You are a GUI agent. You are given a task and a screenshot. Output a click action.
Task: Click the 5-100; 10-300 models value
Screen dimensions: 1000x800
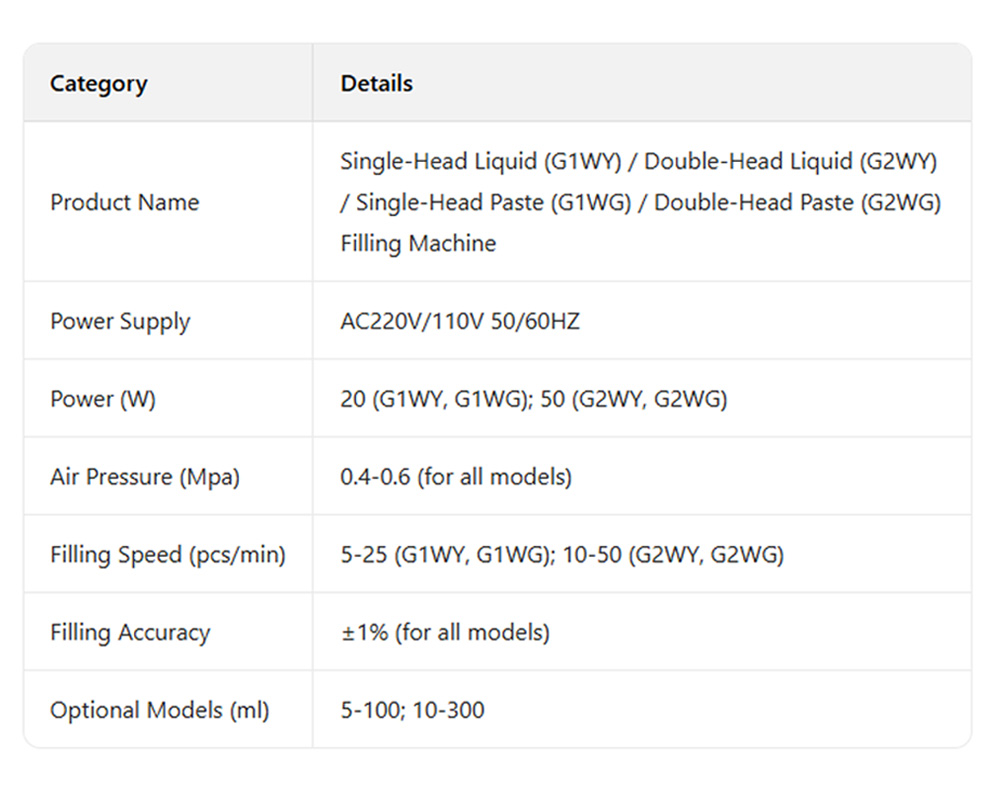[x=412, y=710]
